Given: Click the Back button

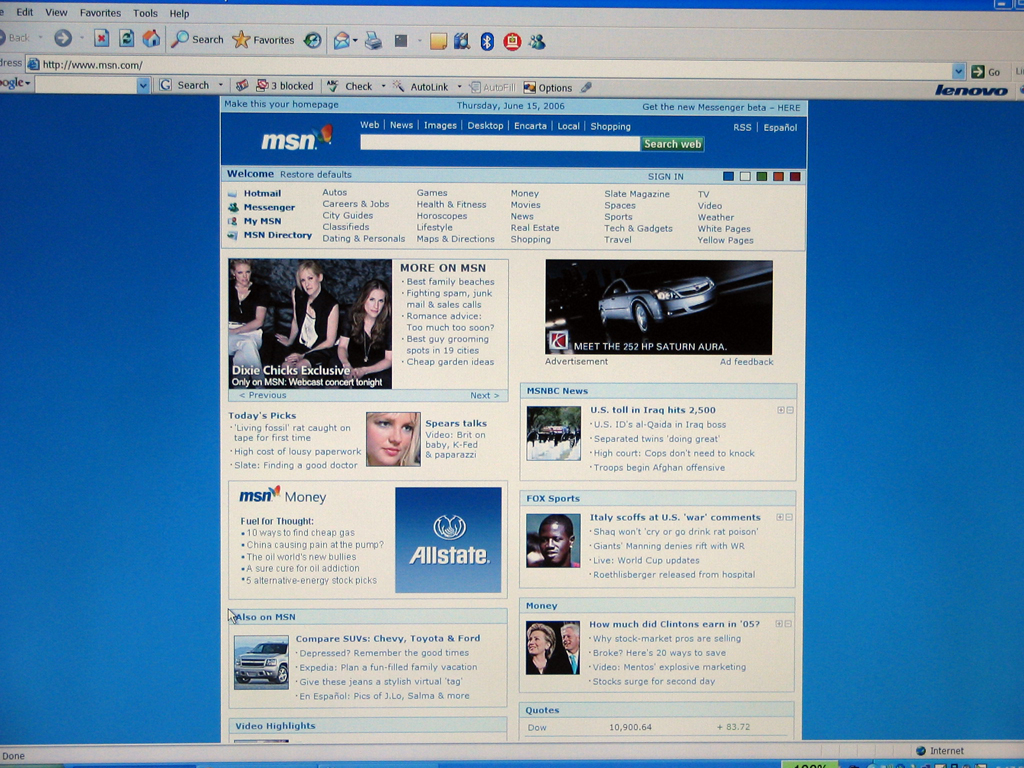Looking at the screenshot, I should tap(14, 38).
